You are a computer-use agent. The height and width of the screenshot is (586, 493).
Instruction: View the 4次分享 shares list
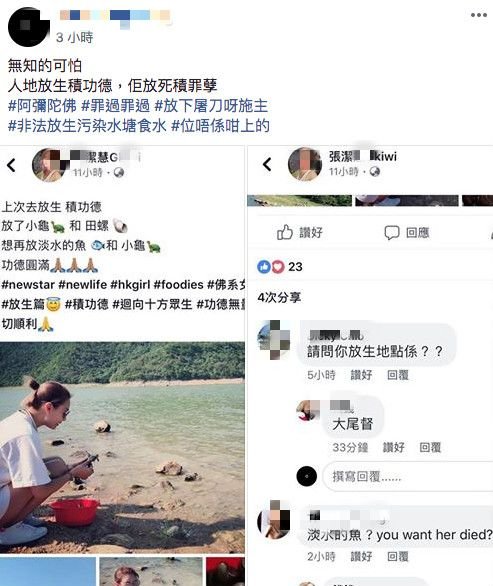[x=279, y=297]
